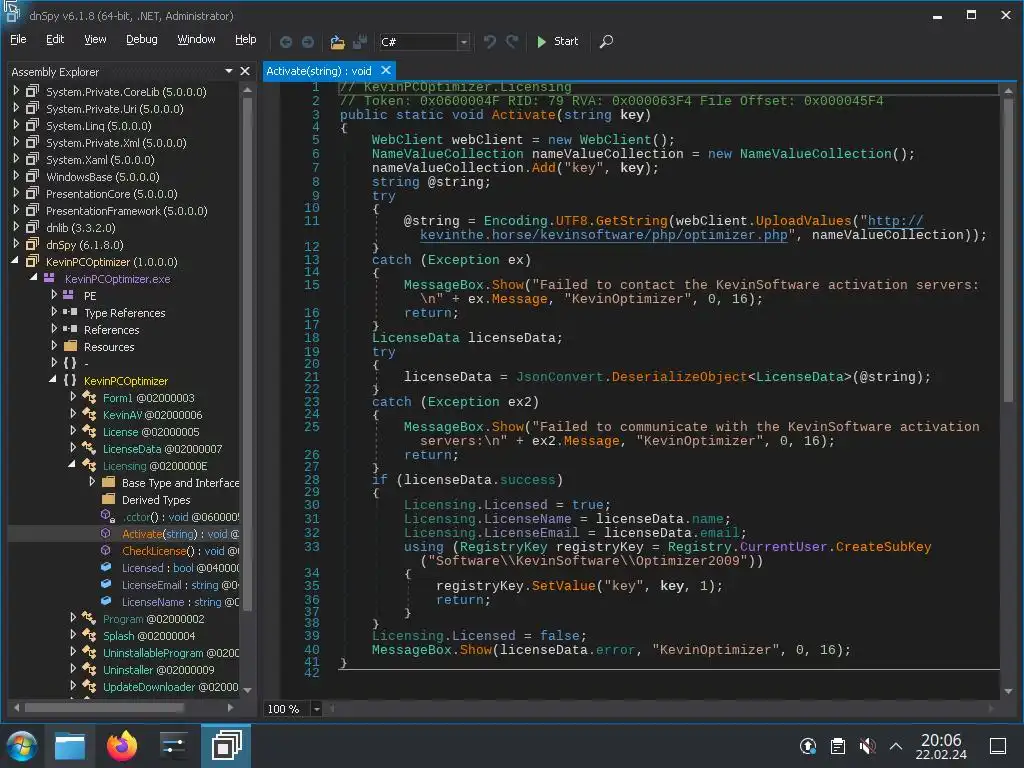Viewport: 1024px width, 768px height.
Task: Close the Activate(string) : void tab
Action: click(x=386, y=70)
